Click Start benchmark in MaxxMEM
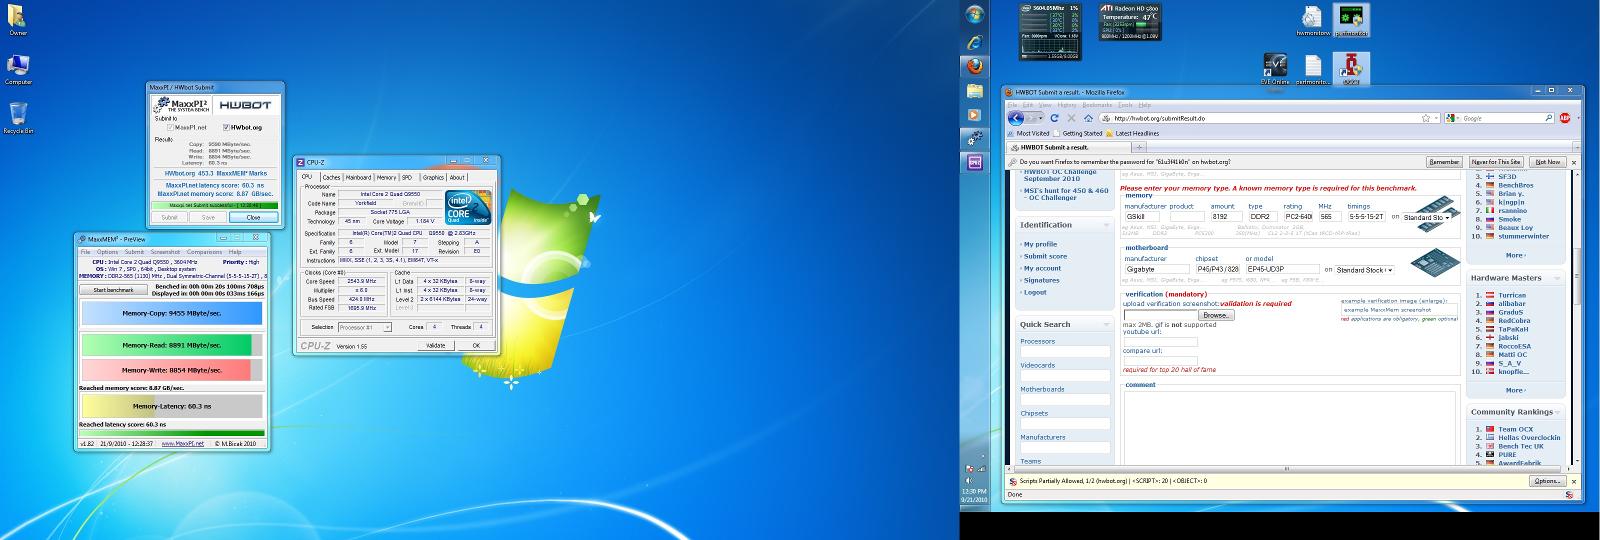Screen dimensions: 1600x540 tap(113, 290)
